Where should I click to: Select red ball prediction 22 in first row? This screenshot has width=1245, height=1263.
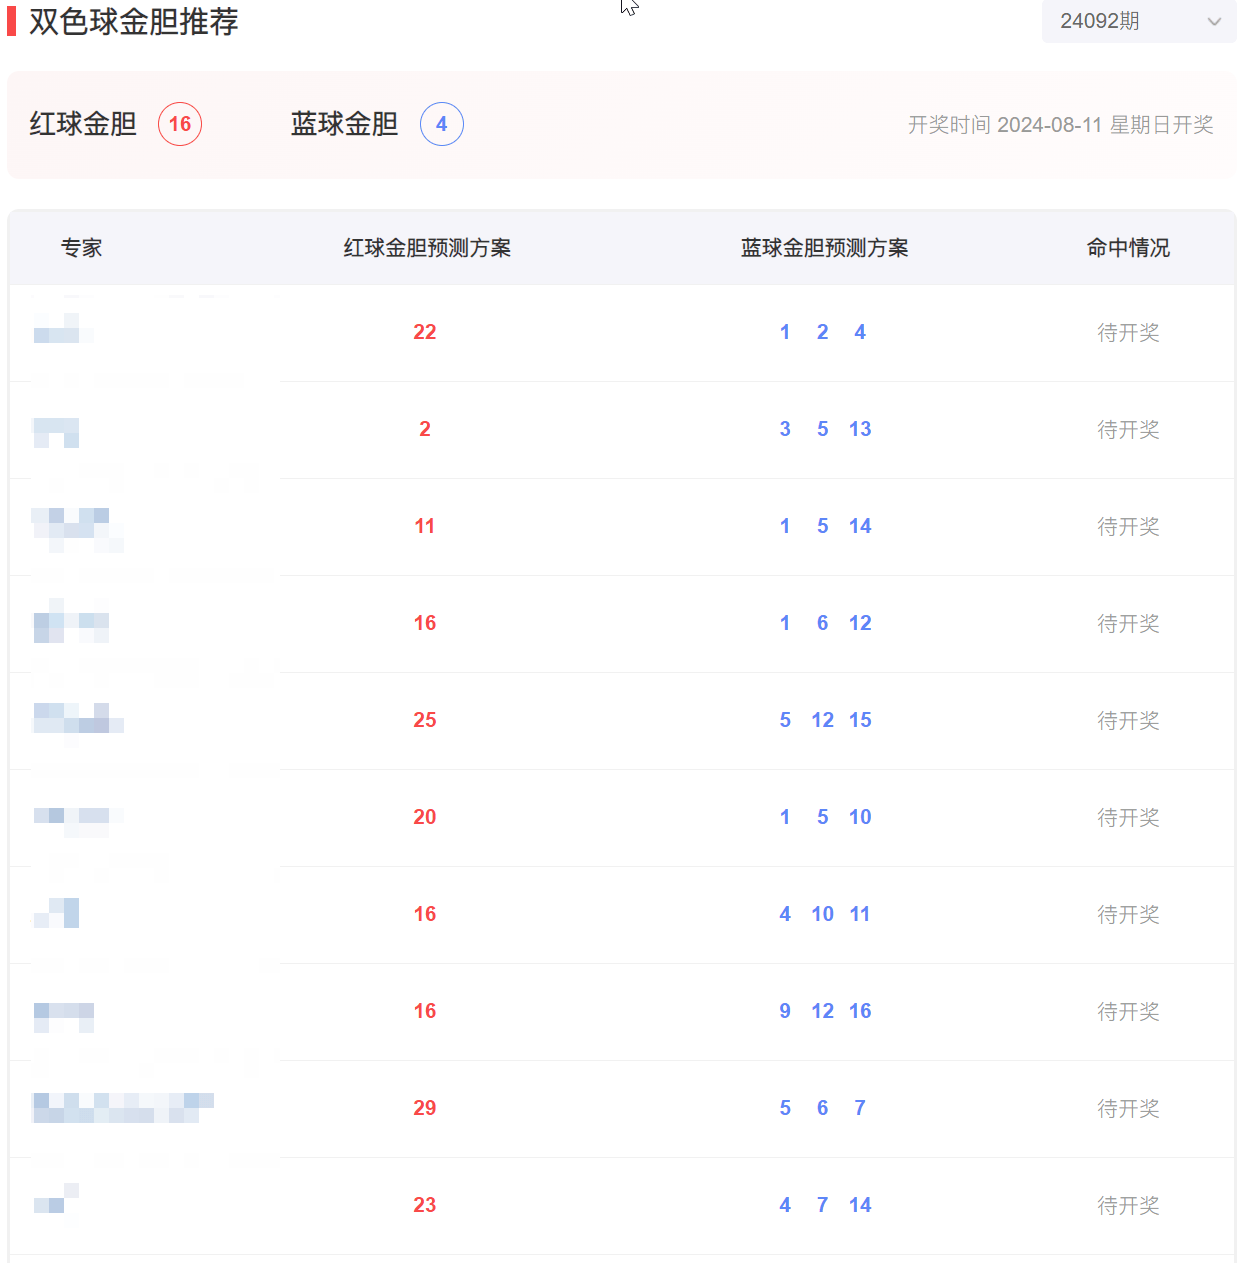coord(424,331)
